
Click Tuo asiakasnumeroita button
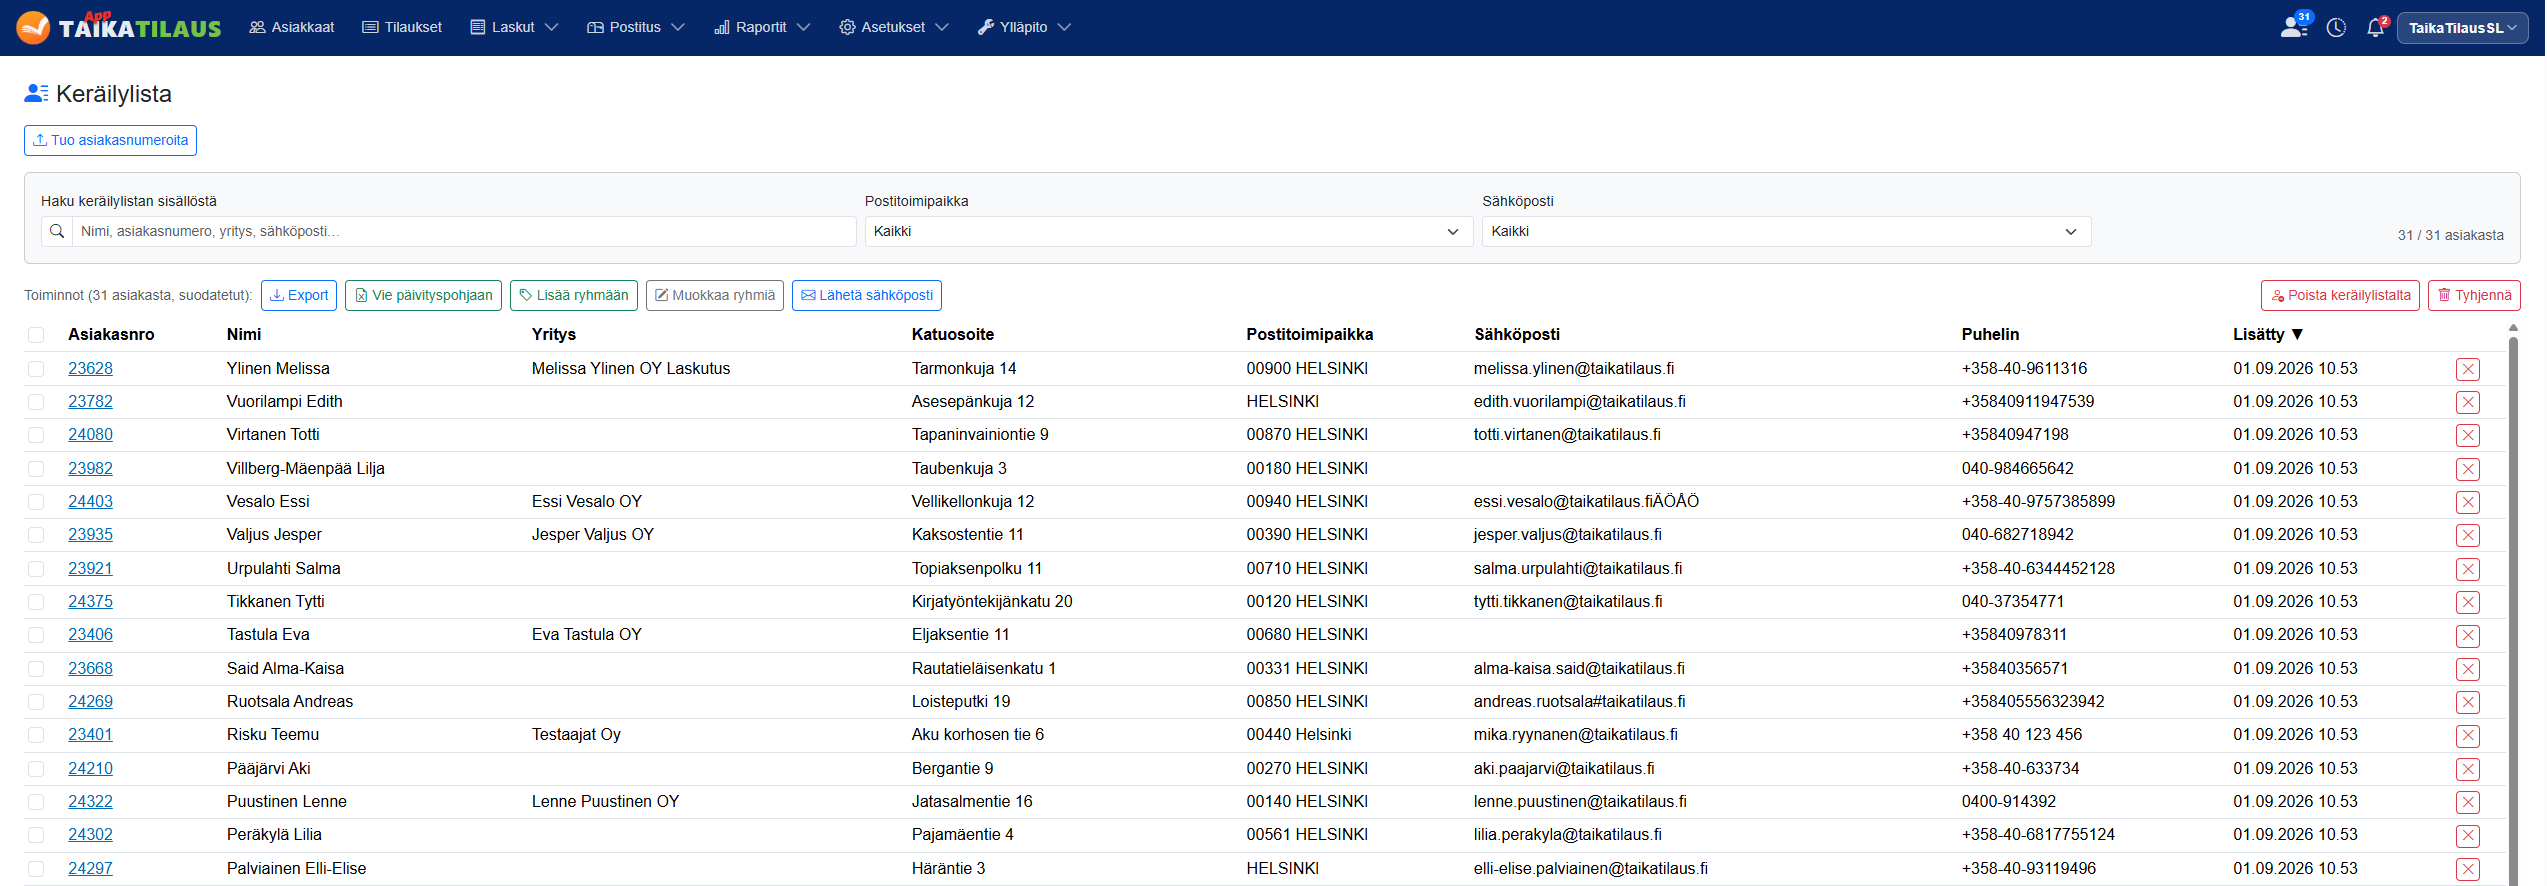click(x=110, y=140)
